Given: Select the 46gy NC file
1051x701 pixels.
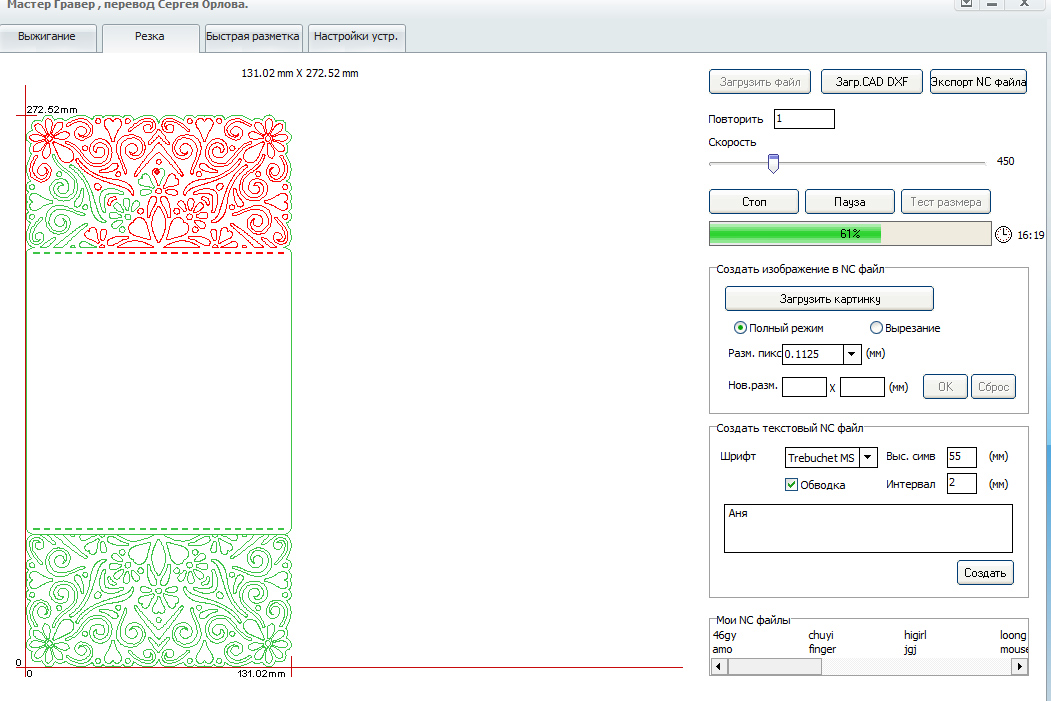Looking at the screenshot, I should tap(725, 635).
